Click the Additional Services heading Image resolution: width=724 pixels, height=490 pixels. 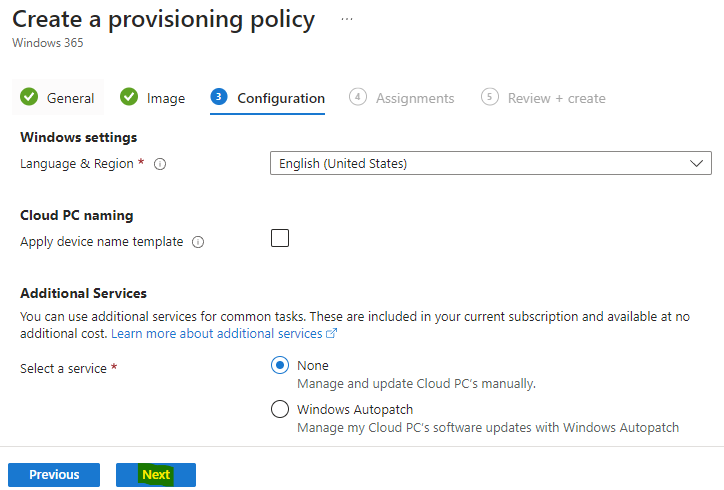click(83, 293)
